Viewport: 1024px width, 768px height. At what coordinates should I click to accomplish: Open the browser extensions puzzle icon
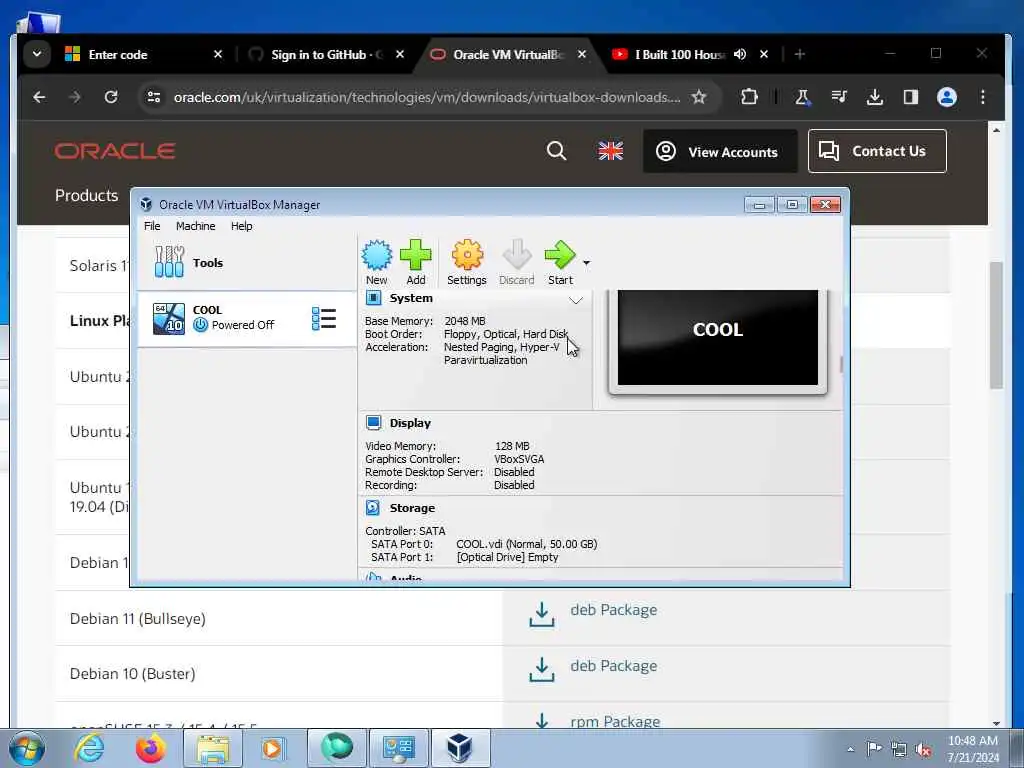tap(749, 97)
